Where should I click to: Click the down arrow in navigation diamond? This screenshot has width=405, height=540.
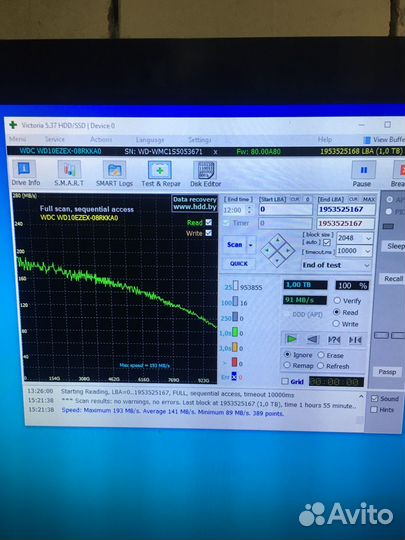[278, 260]
